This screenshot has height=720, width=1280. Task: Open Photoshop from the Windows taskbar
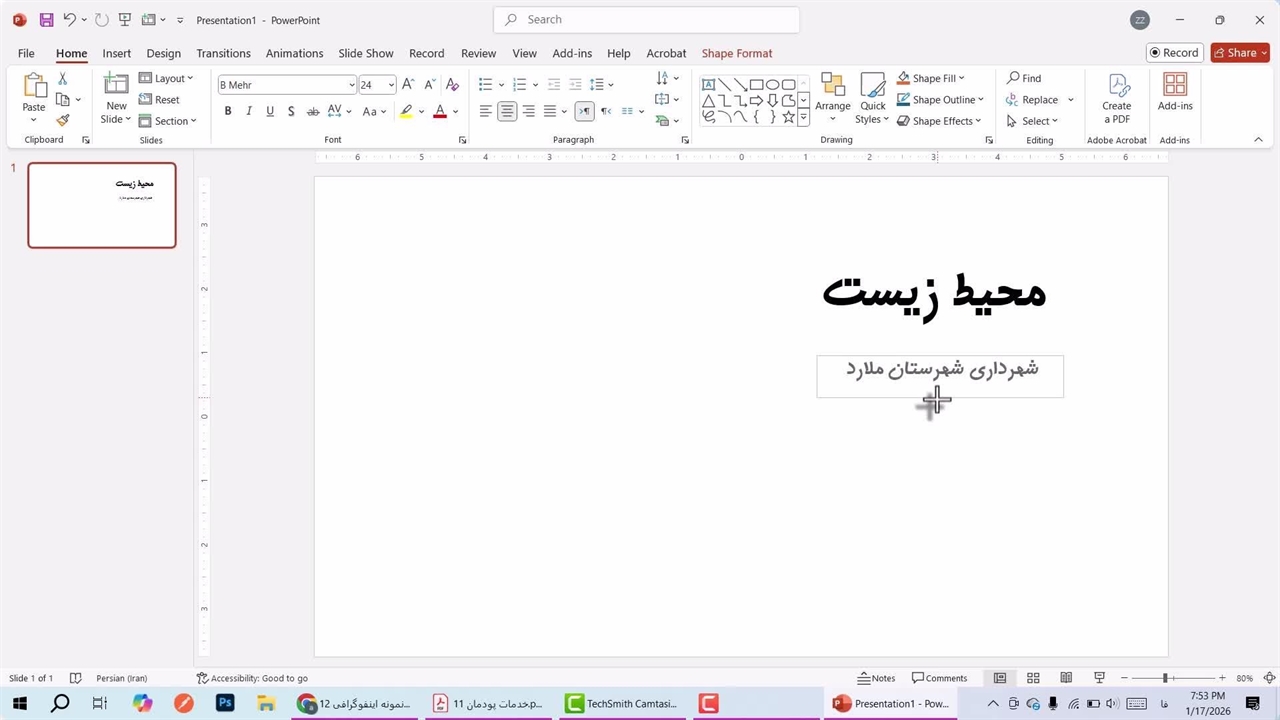[x=225, y=704]
